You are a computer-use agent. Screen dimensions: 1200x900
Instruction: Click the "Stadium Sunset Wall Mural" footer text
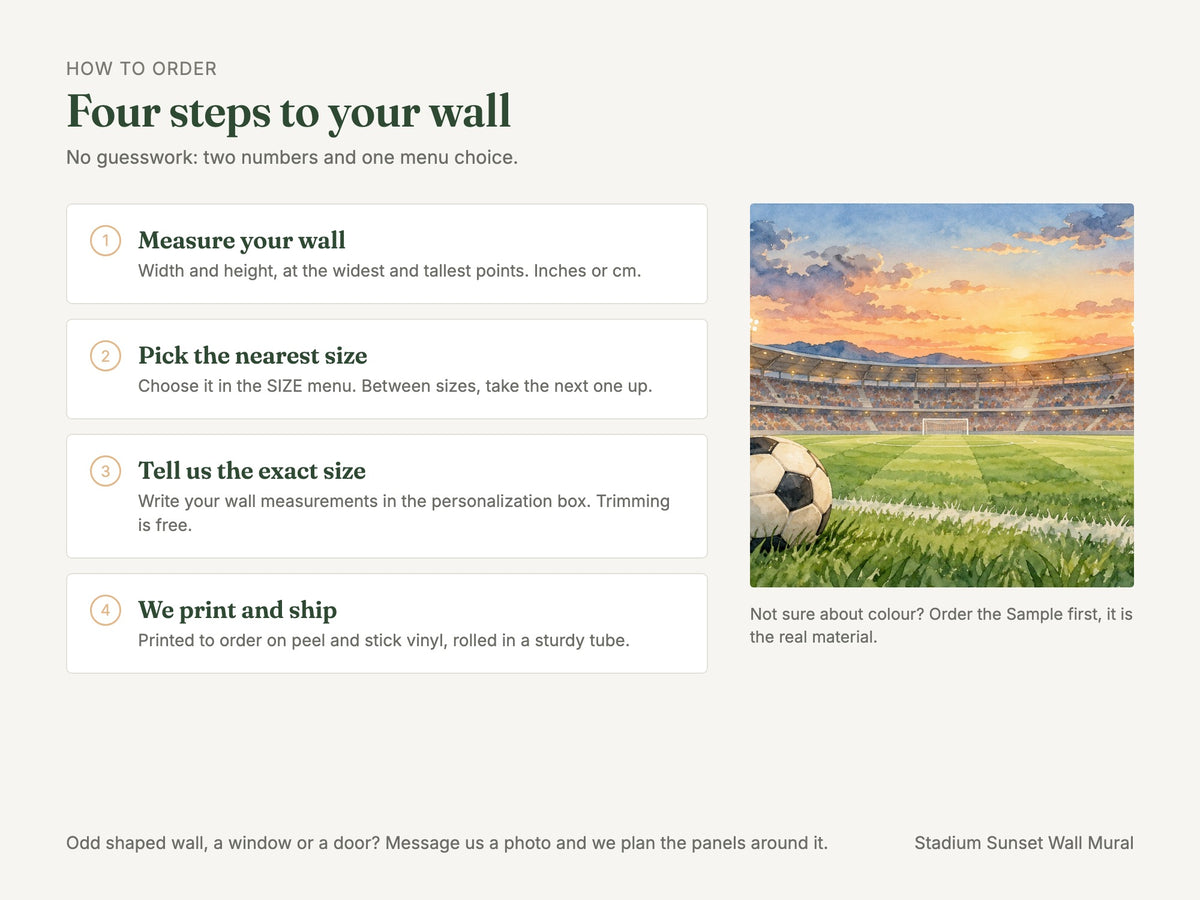coord(1024,843)
